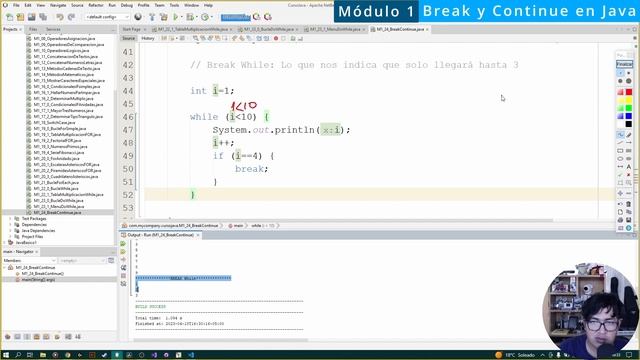640x360 pixels.
Task: Expand the JavaBasico1 project node
Action: [4, 242]
